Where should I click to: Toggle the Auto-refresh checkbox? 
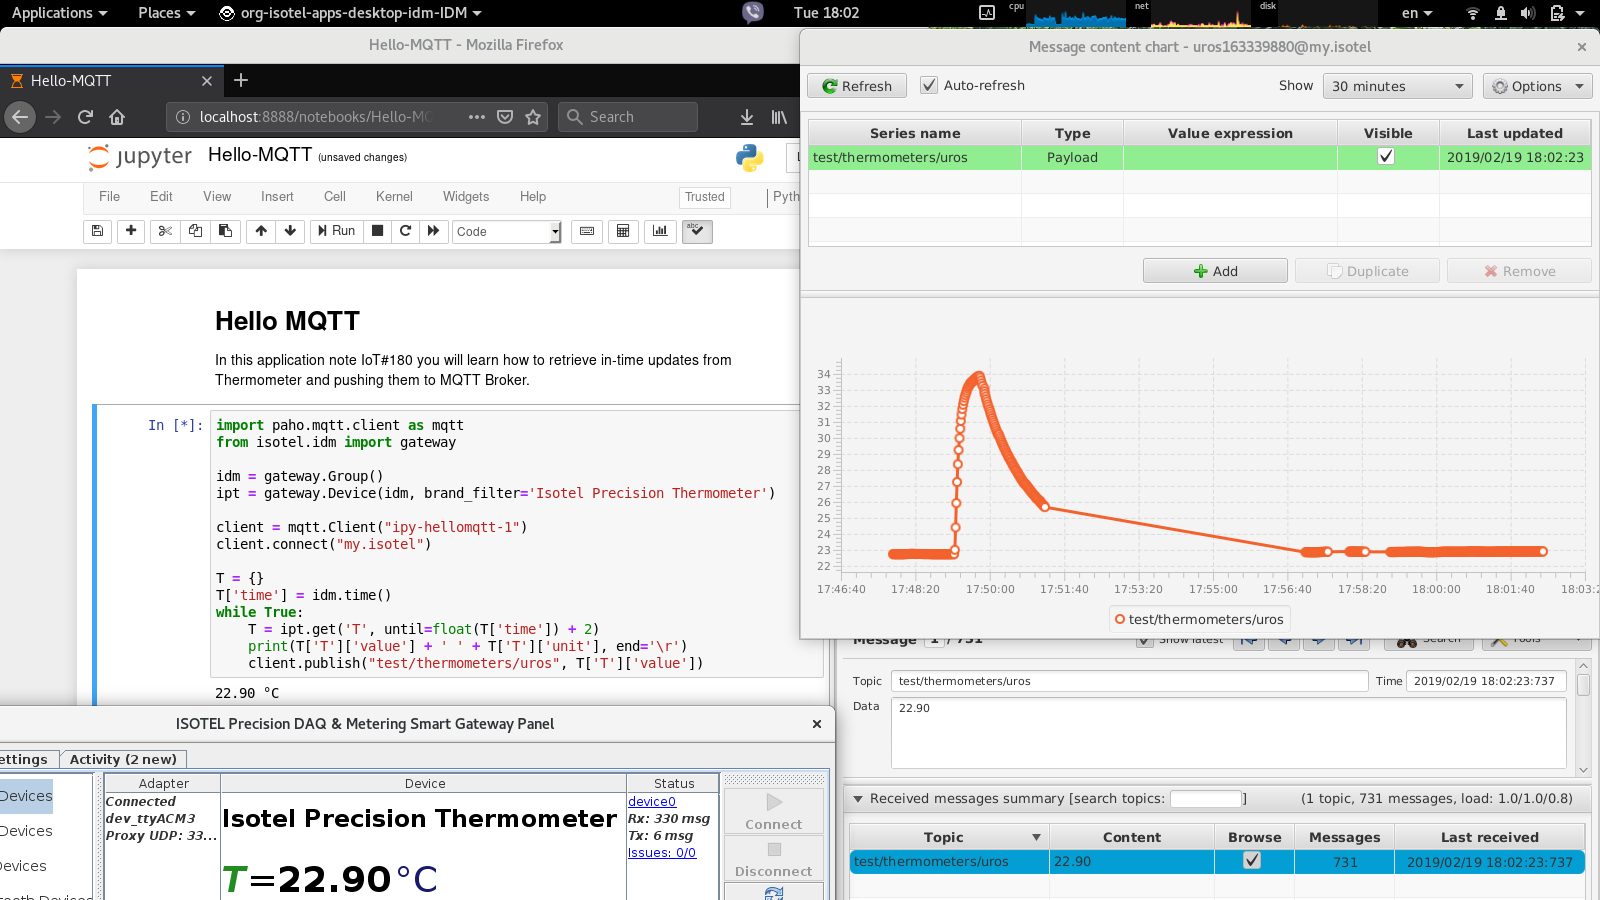(929, 85)
